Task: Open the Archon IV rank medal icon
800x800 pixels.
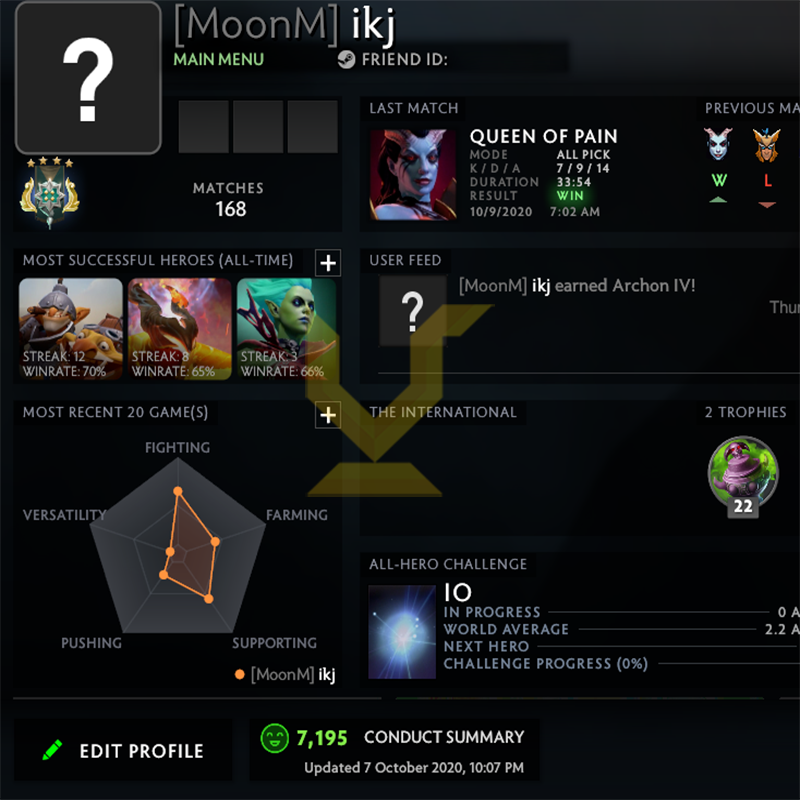Action: pos(49,193)
